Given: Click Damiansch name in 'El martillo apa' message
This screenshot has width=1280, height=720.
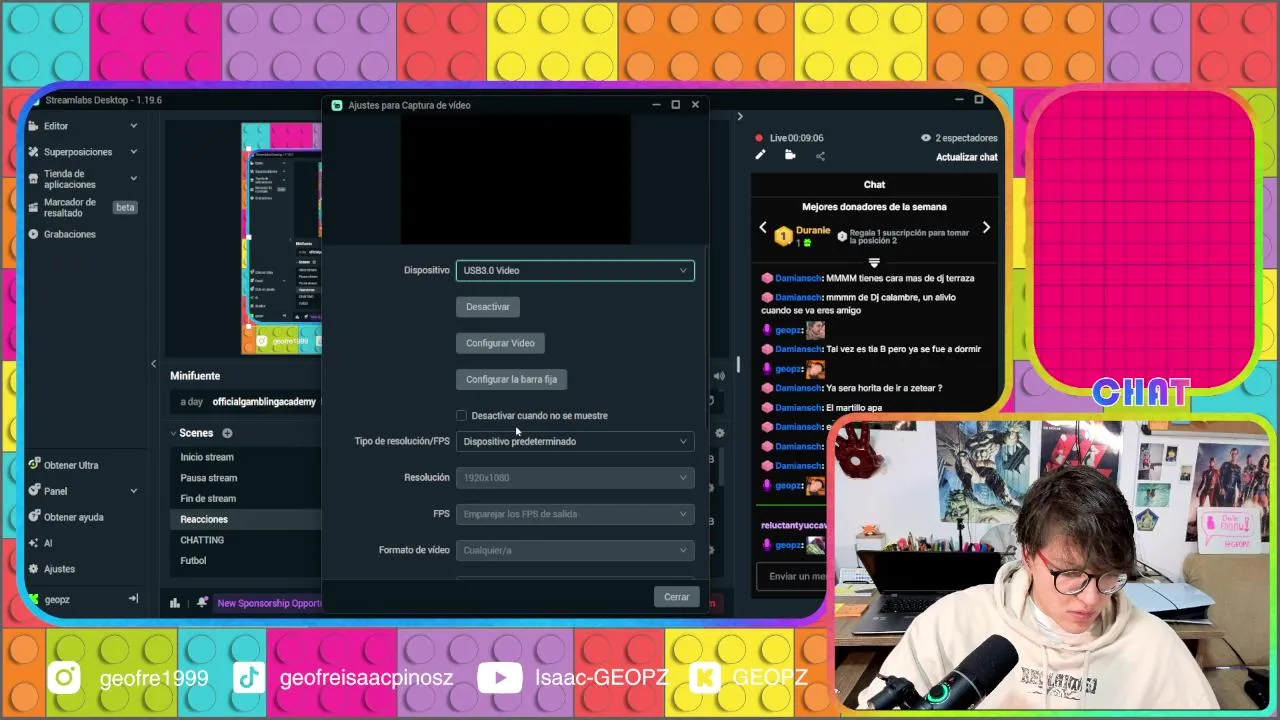Looking at the screenshot, I should point(798,408).
